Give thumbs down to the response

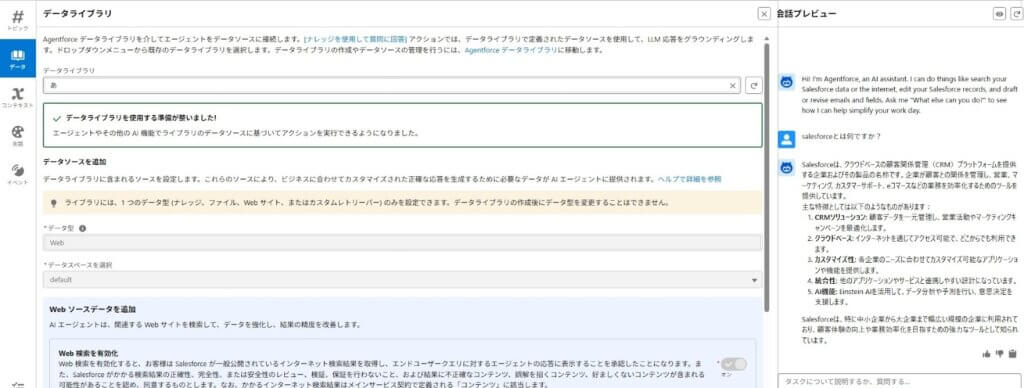(x=999, y=353)
